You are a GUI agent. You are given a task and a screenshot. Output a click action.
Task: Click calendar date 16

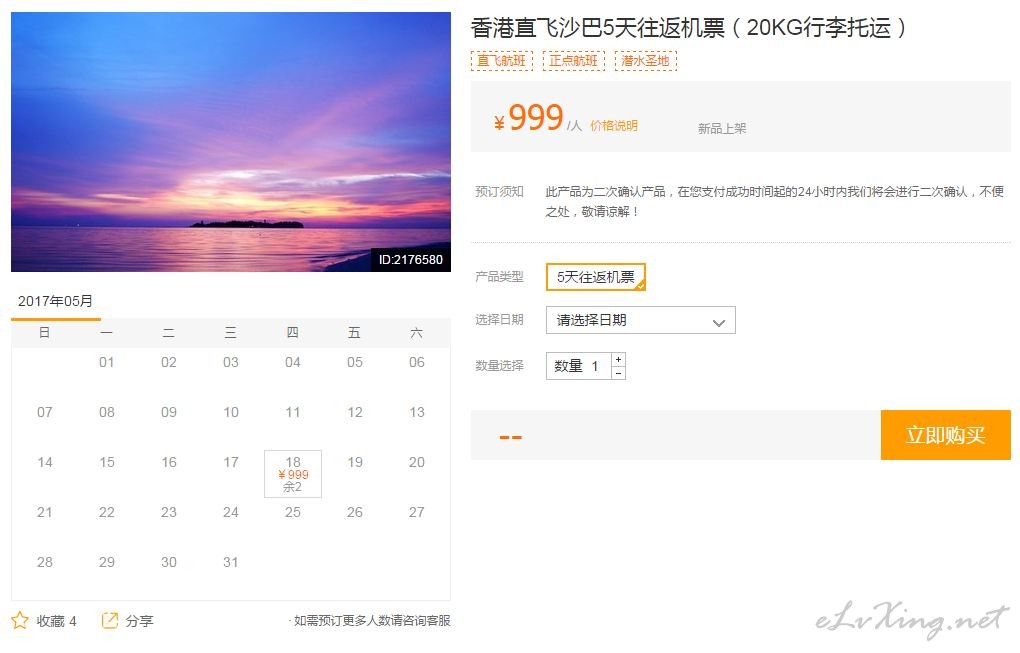pyautogui.click(x=168, y=462)
